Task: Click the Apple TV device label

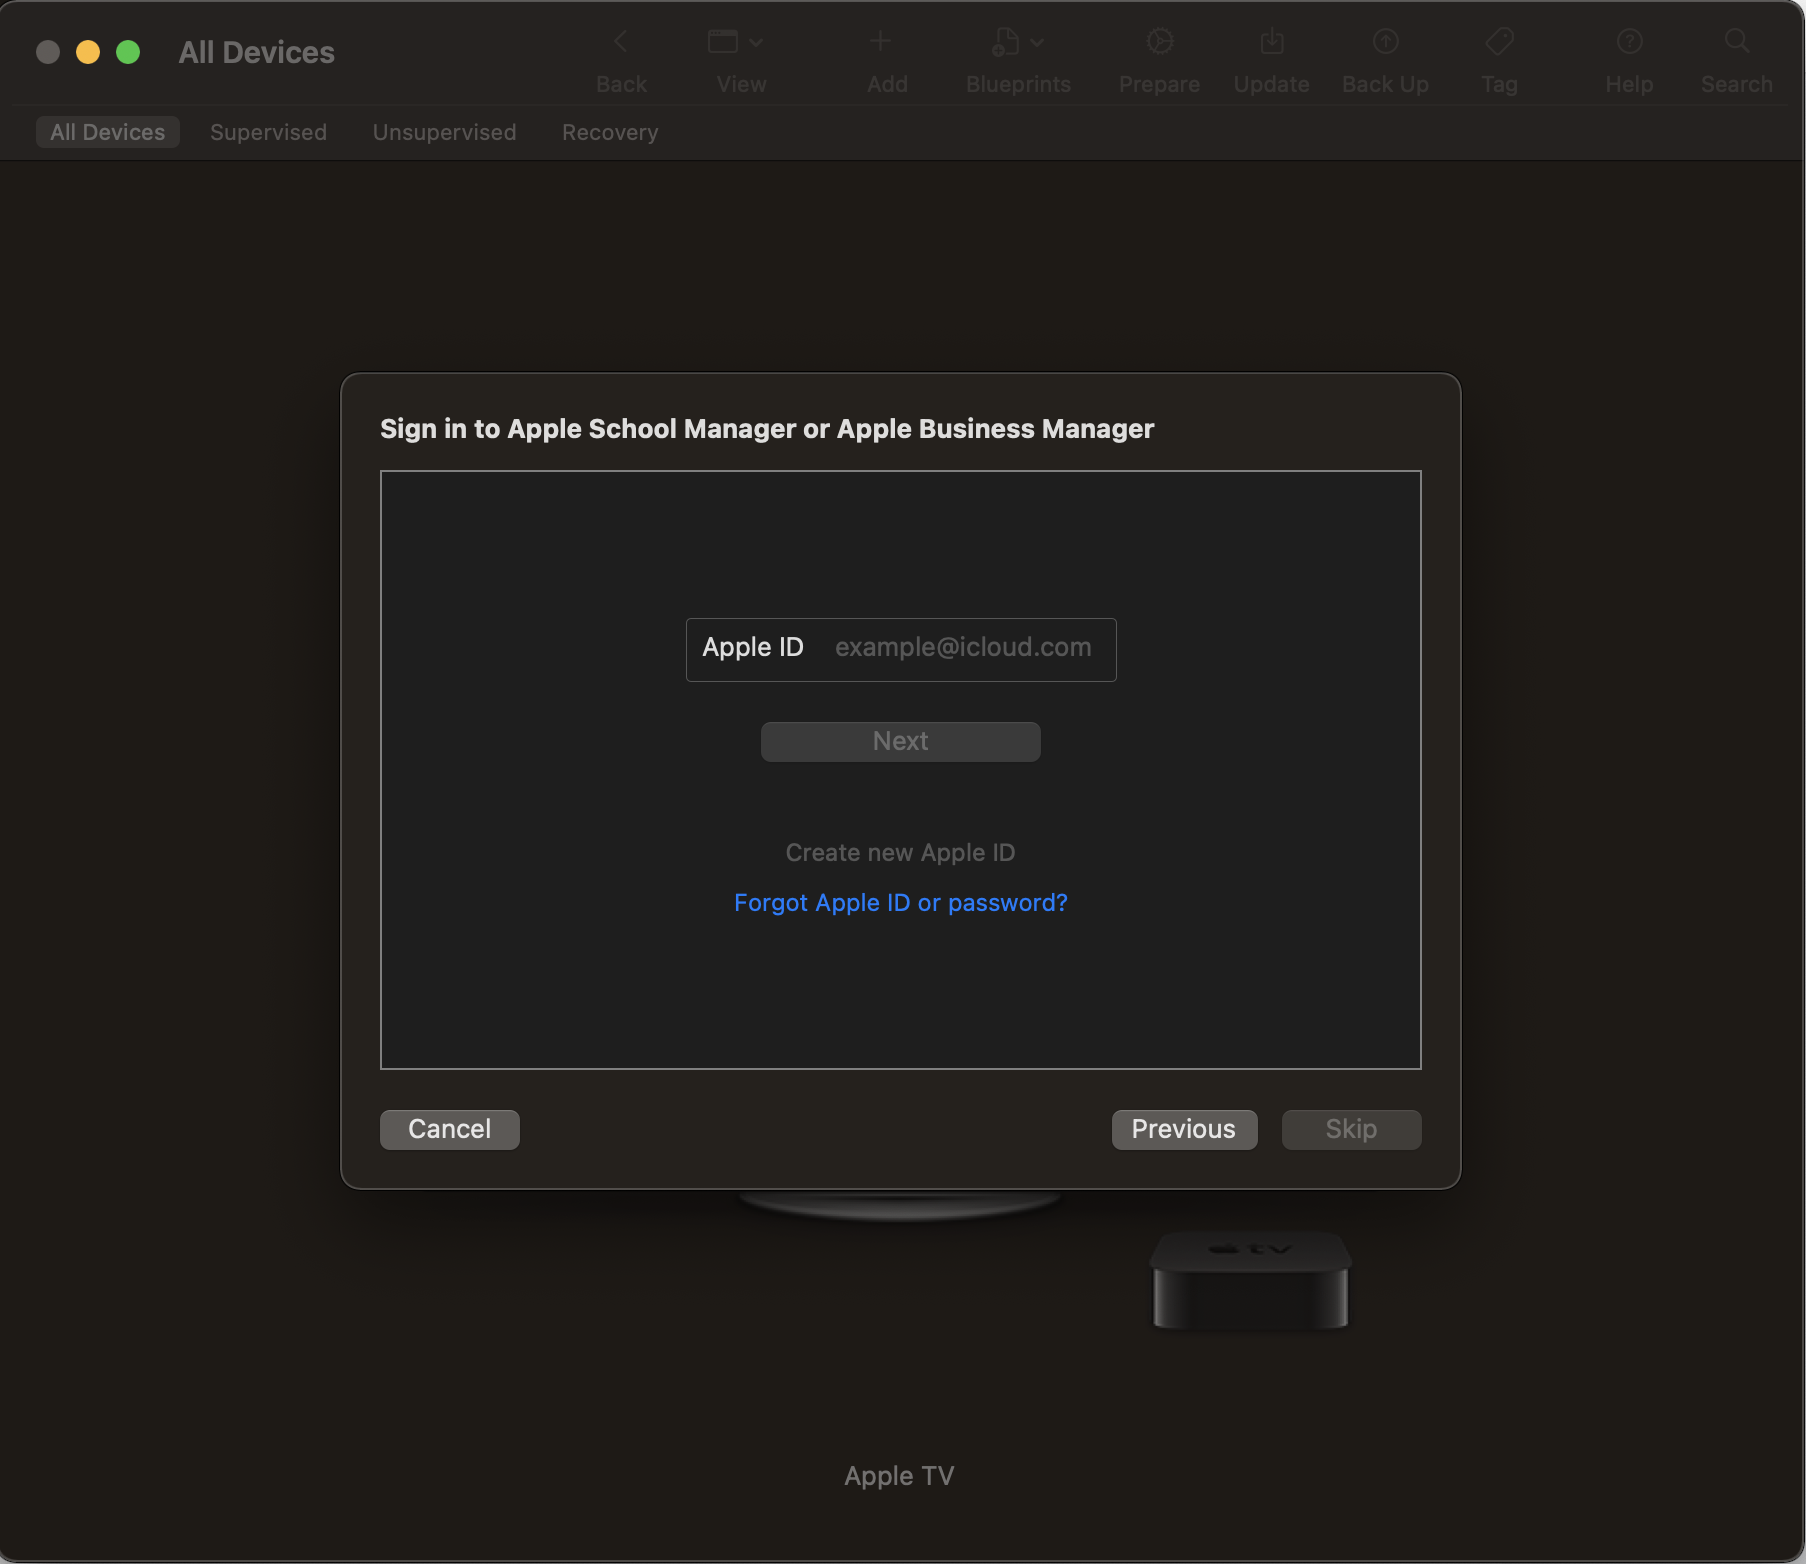Action: [899, 1476]
